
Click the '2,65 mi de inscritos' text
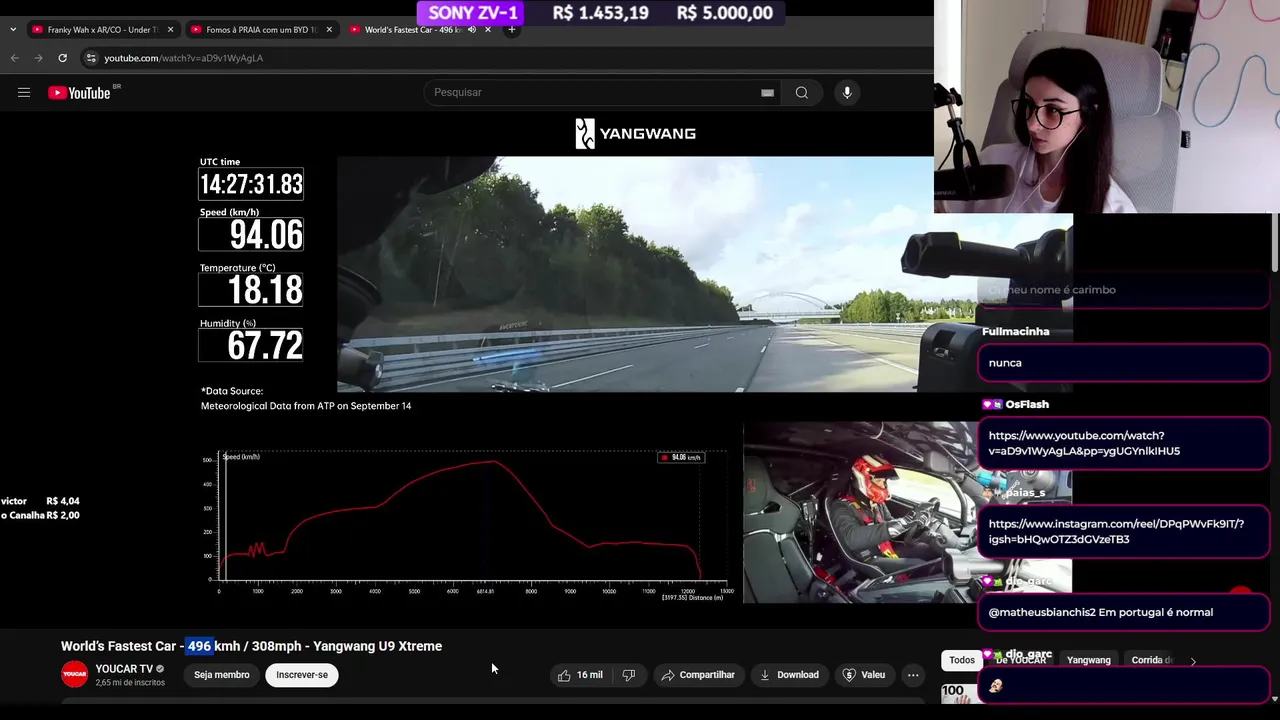(x=130, y=683)
